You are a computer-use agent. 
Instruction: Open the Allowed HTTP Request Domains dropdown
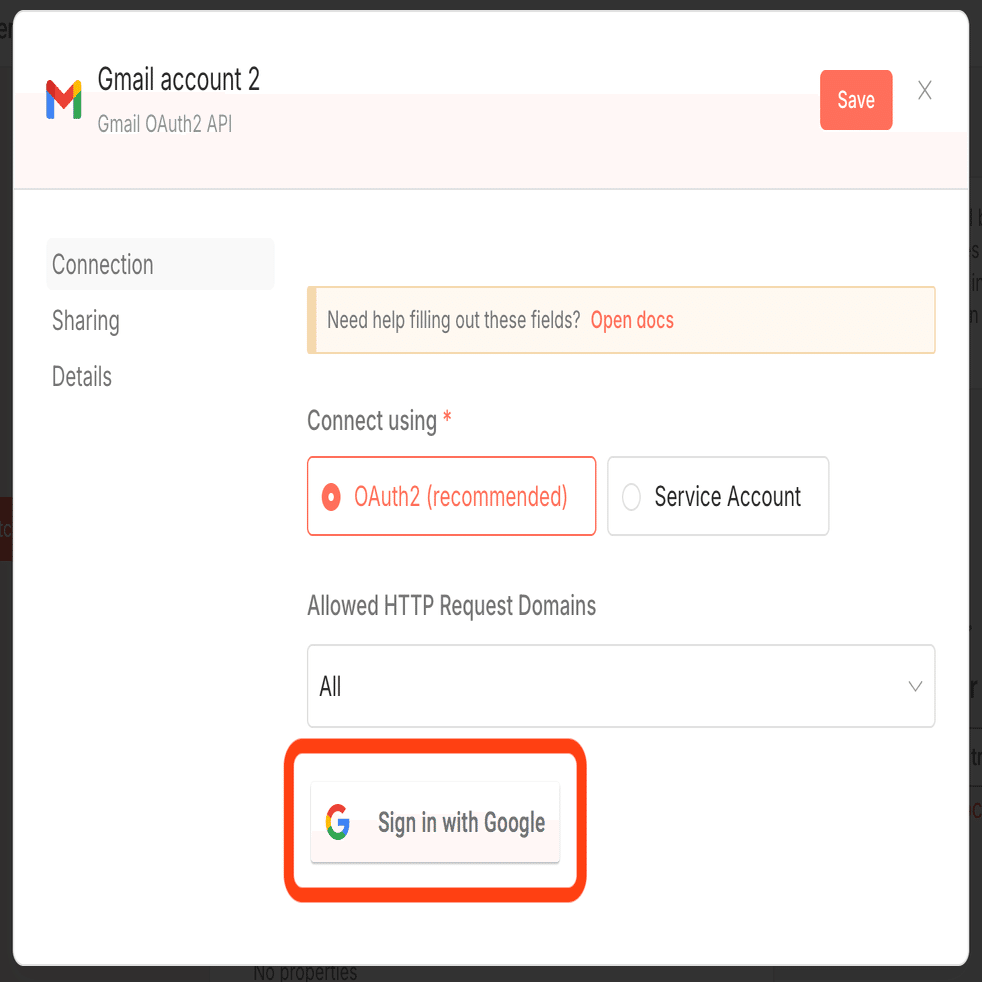[x=620, y=686]
